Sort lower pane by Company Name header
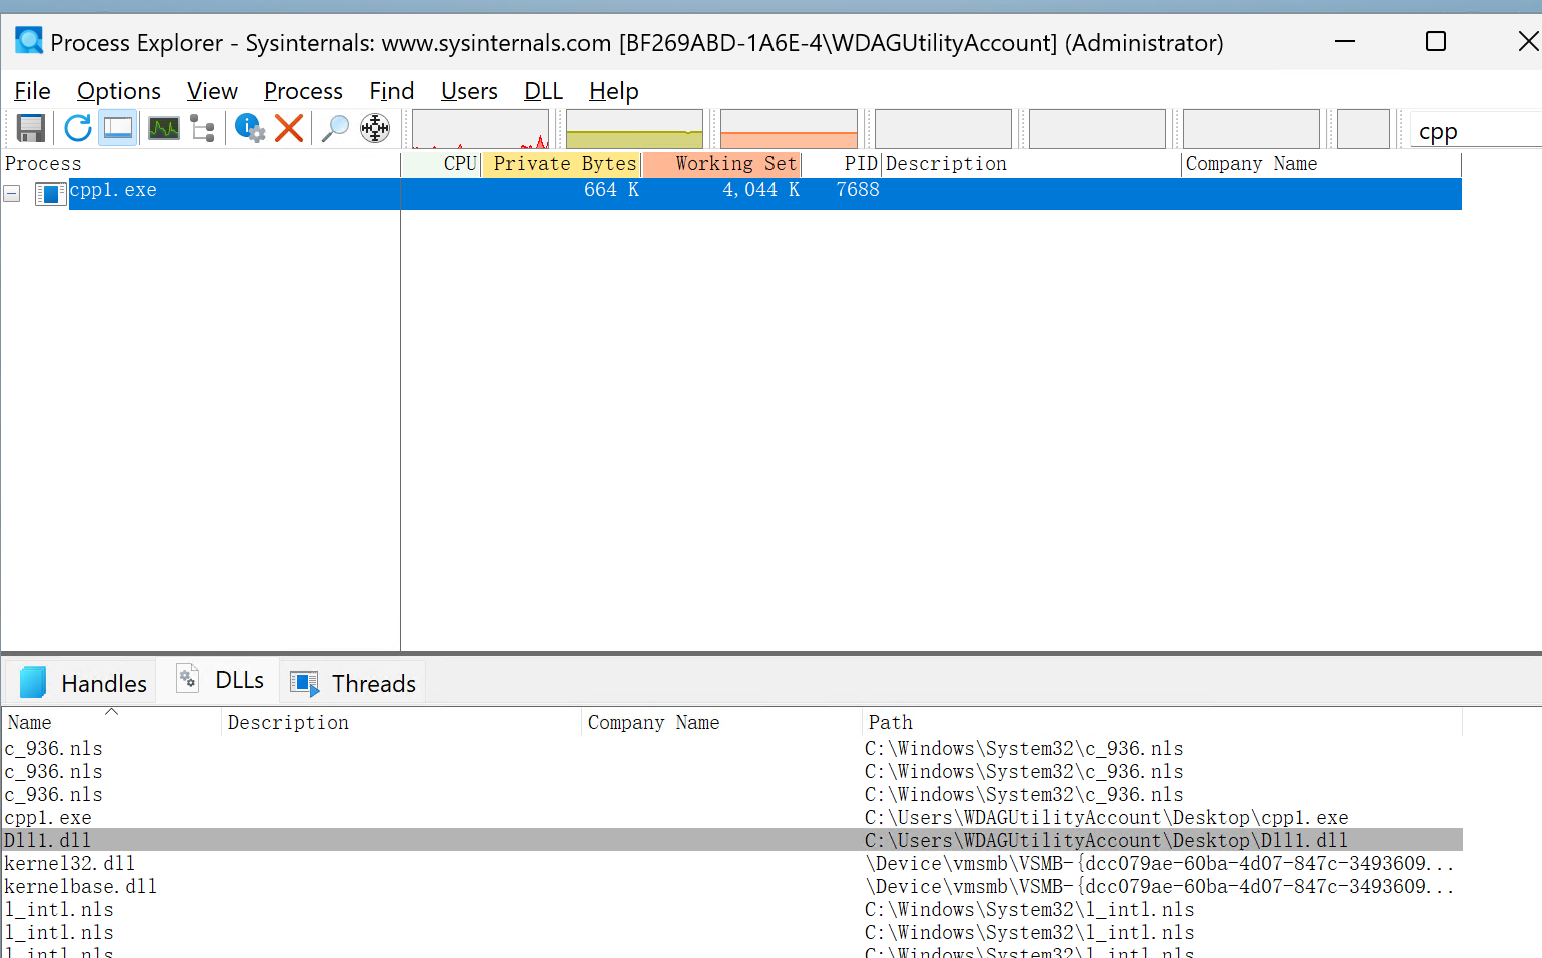The image size is (1542, 958). coord(721,722)
